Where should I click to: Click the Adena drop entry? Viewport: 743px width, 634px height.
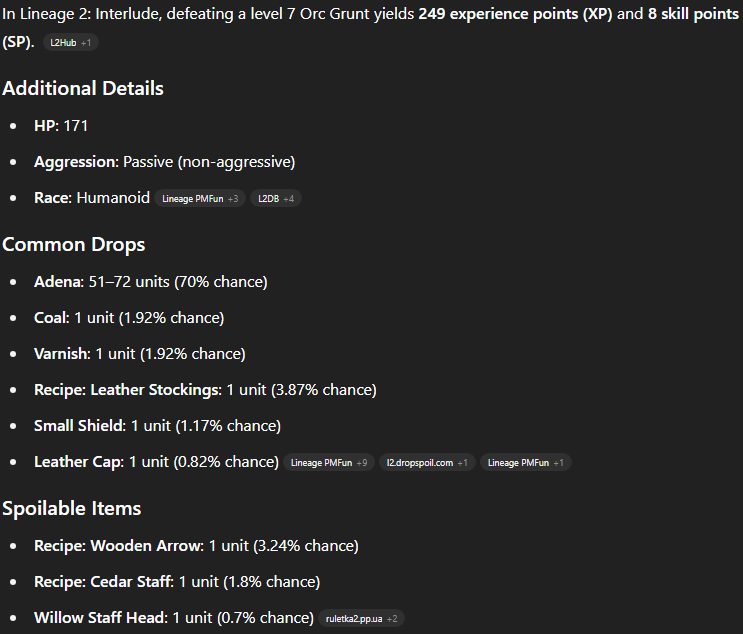coord(151,282)
